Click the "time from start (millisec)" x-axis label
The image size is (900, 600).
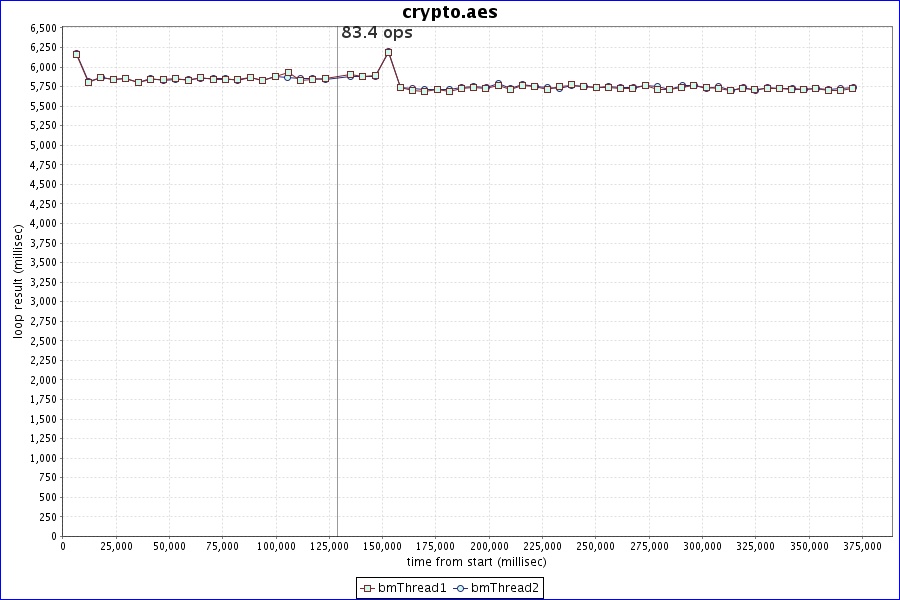point(476,562)
